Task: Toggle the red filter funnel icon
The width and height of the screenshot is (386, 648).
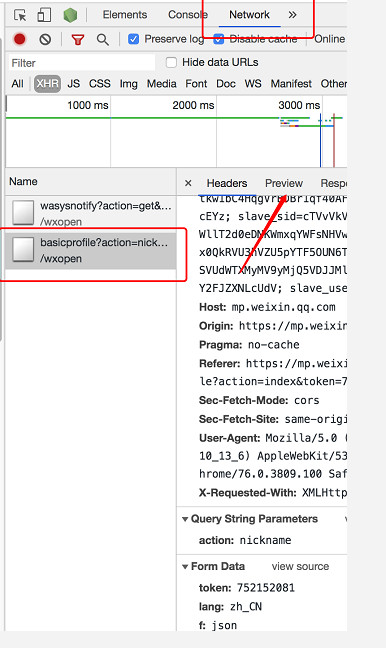Action: 78,39
